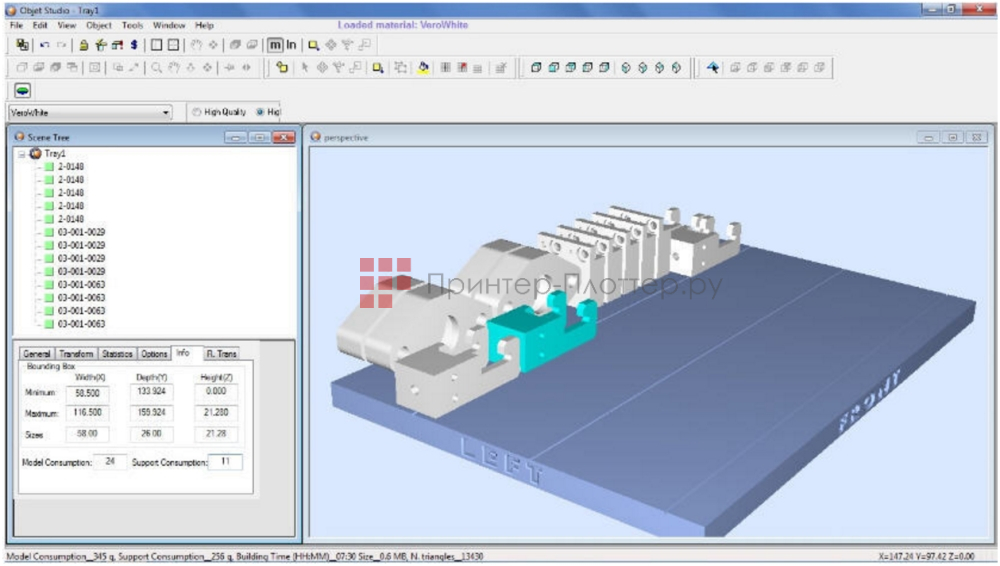1000x566 pixels.
Task: Switch to four-view split layout icon
Action: (173, 45)
